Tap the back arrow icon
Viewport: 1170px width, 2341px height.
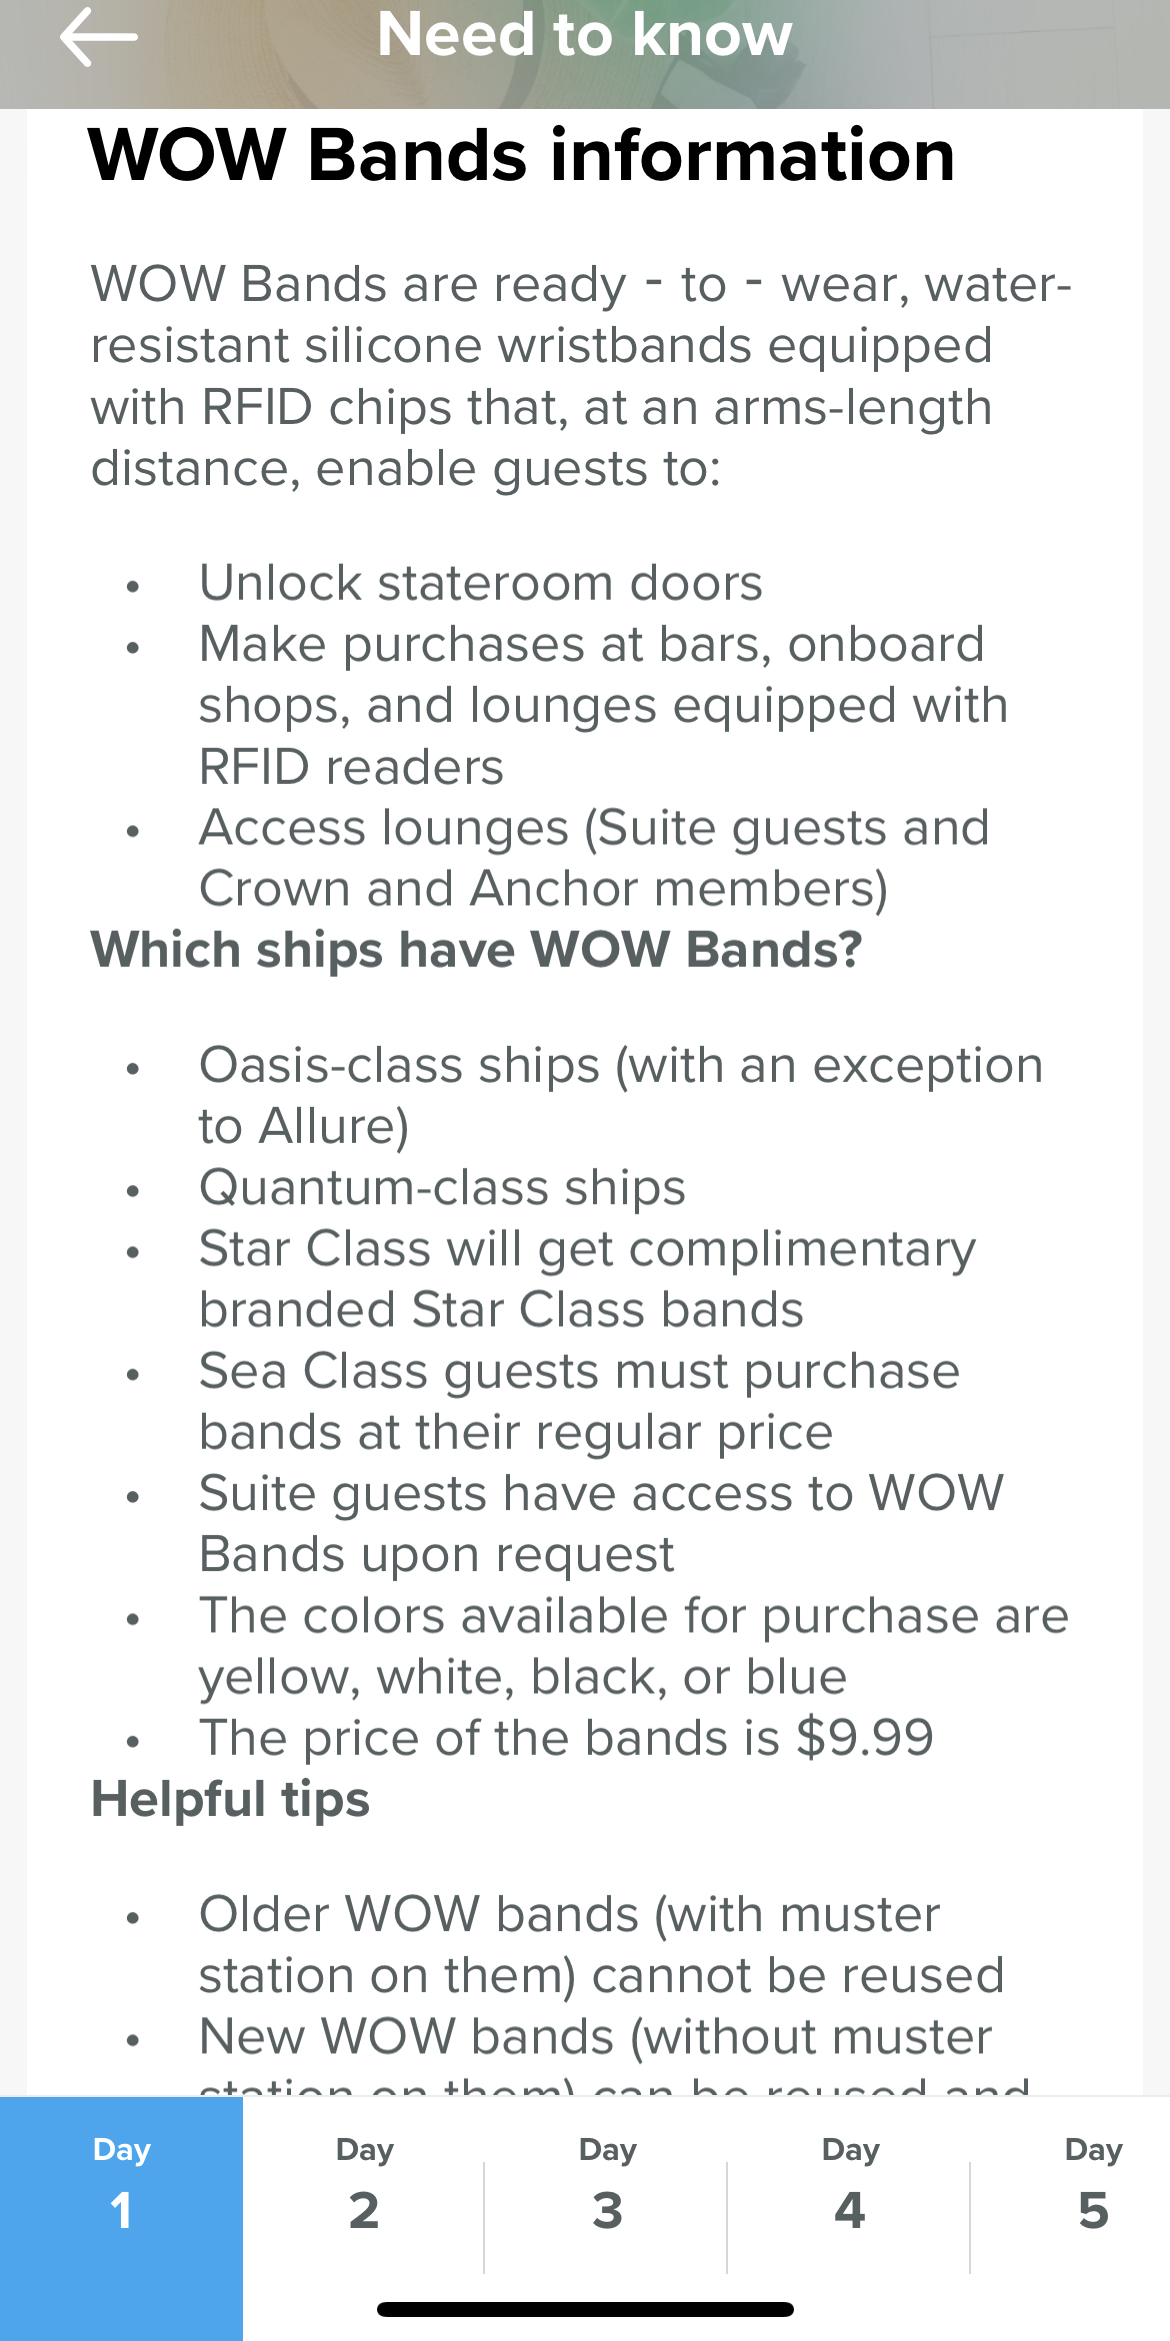click(x=98, y=37)
